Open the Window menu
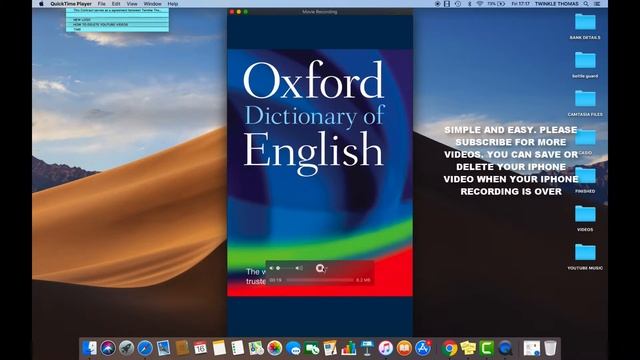Screen dimensions: 640x360 152,4
